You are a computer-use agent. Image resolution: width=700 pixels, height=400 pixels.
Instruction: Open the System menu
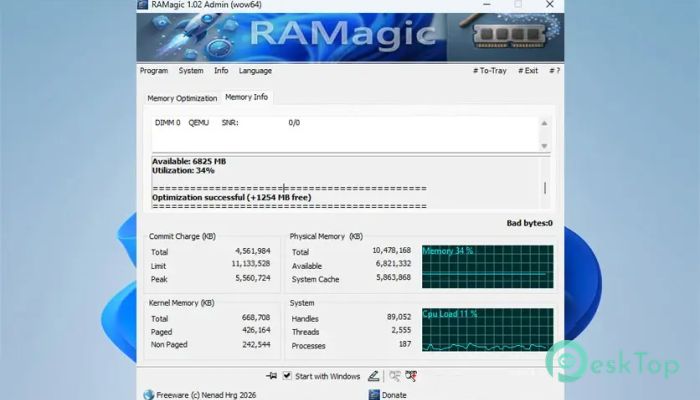pyautogui.click(x=191, y=71)
